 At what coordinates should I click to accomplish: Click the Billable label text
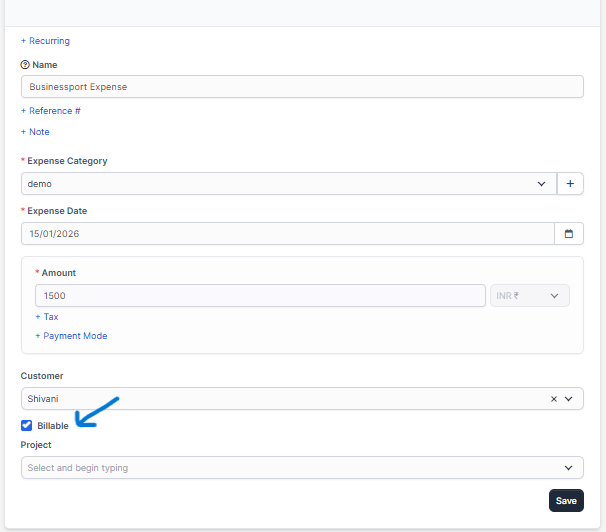coord(53,426)
